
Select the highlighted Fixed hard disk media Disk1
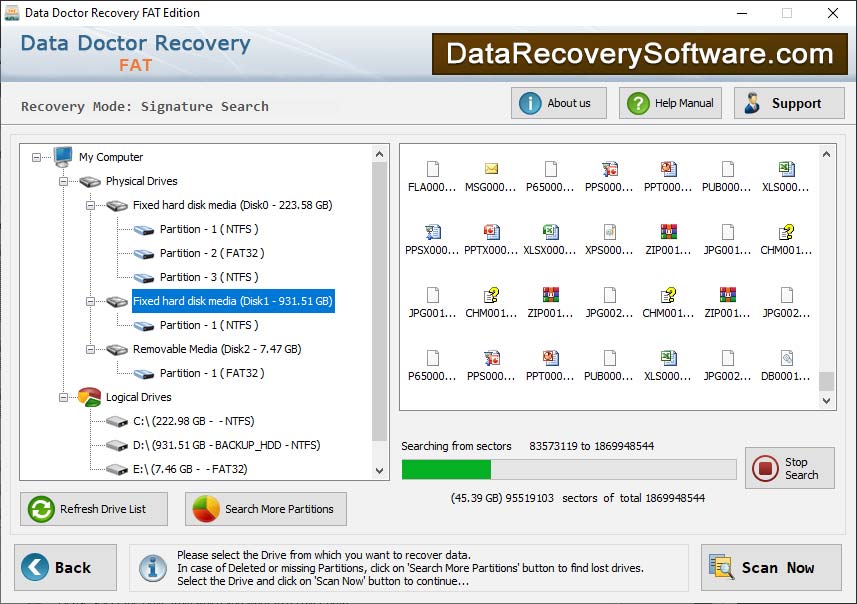pyautogui.click(x=233, y=301)
